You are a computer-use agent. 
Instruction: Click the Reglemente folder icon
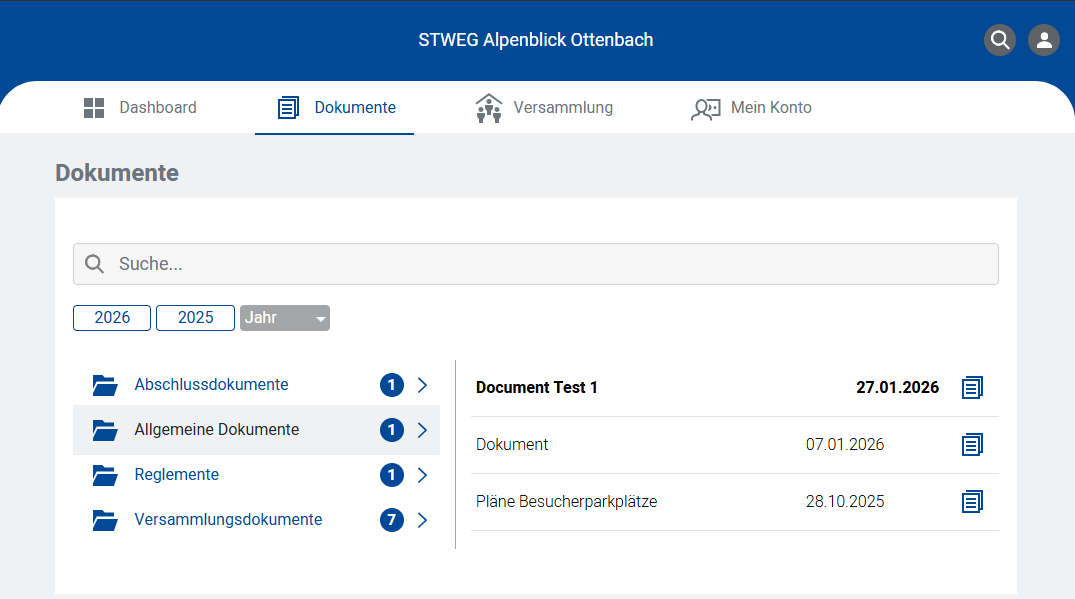point(105,475)
